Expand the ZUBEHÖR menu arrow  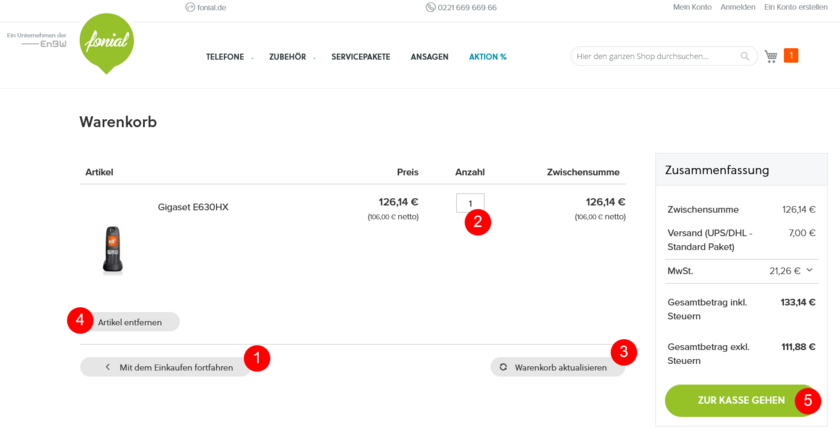(314, 58)
